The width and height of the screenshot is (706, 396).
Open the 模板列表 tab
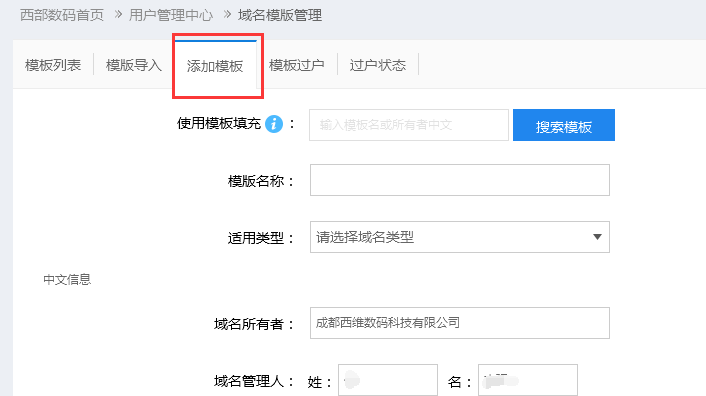click(53, 65)
